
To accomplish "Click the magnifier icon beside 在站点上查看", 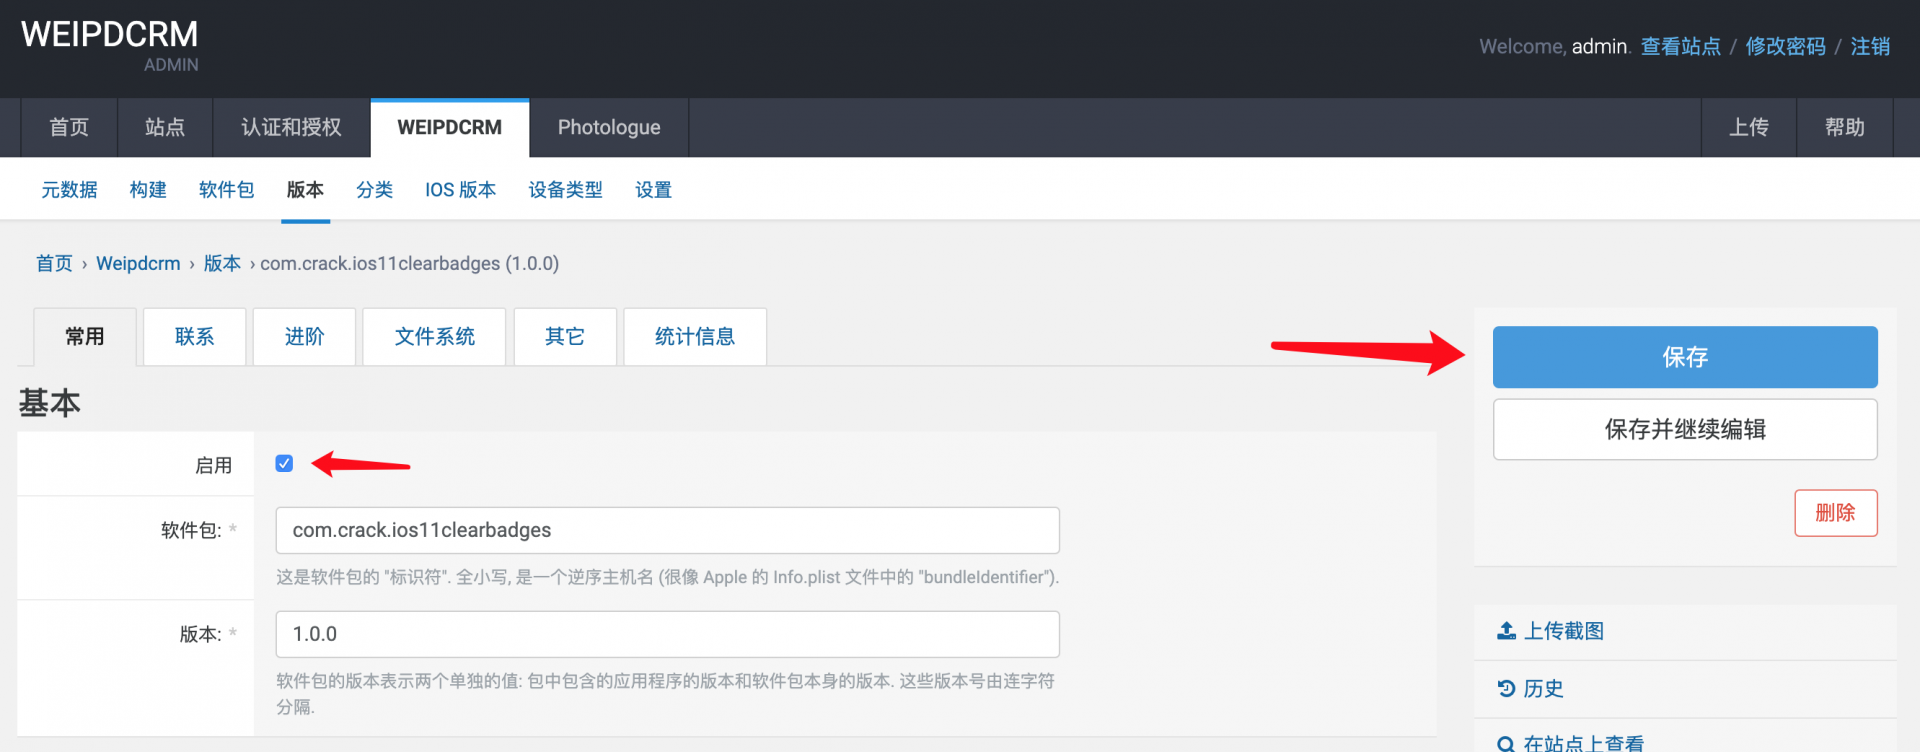I will click(x=1506, y=744).
